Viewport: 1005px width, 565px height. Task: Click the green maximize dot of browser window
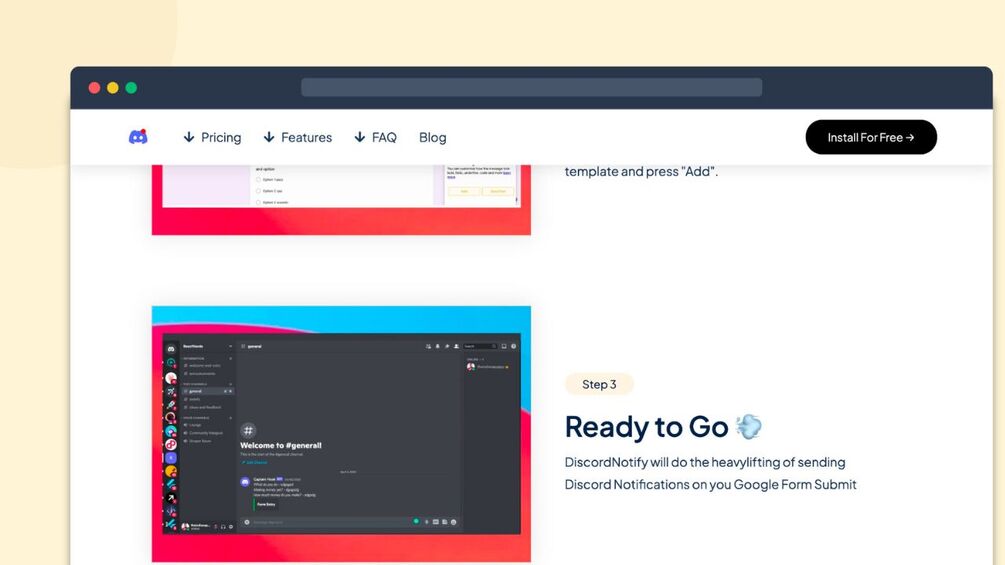[131, 88]
